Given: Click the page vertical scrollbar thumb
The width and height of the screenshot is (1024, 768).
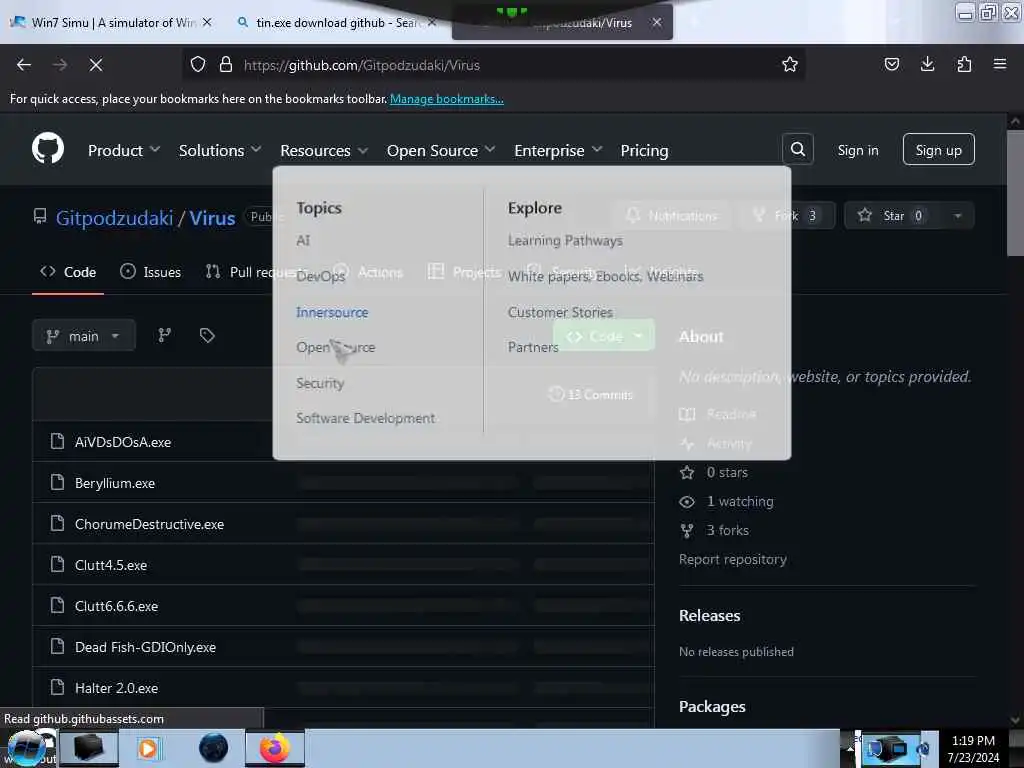Looking at the screenshot, I should pyautogui.click(x=1014, y=193).
